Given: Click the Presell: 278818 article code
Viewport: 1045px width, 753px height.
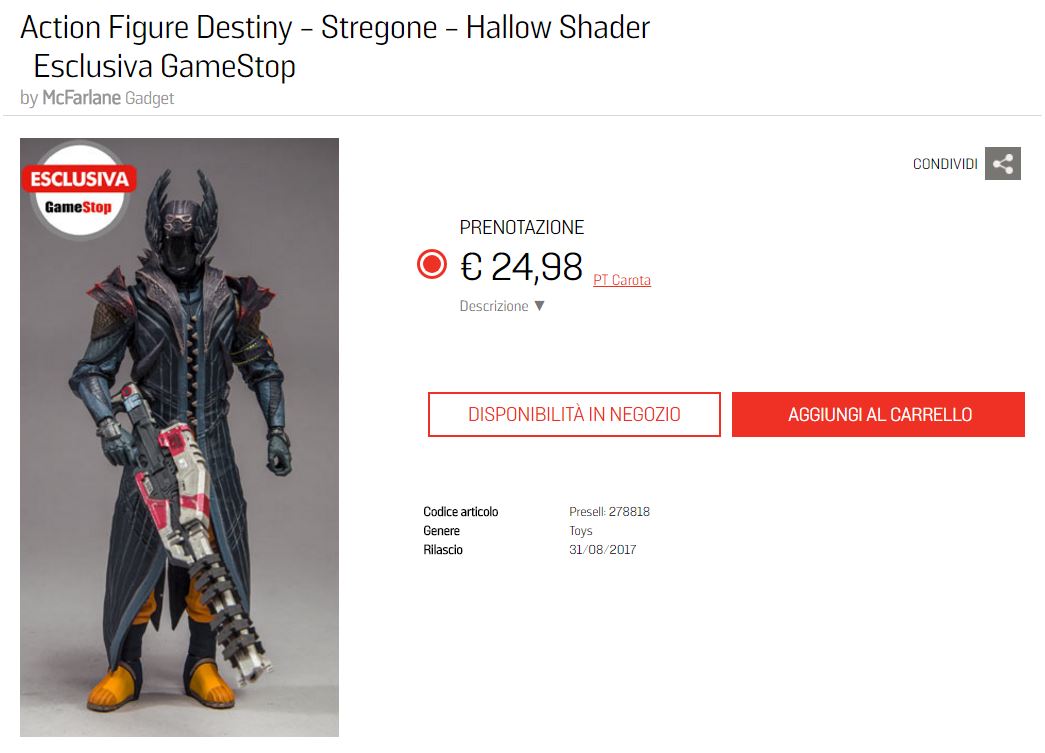Looking at the screenshot, I should [x=609, y=512].
